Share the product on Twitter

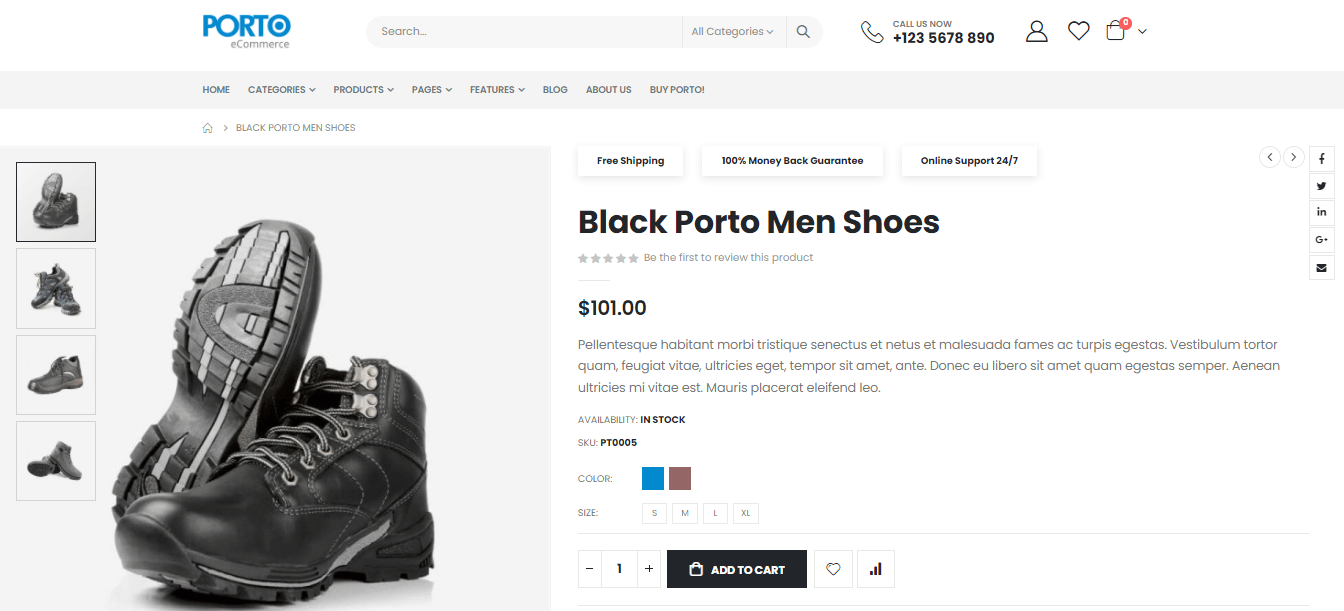1321,185
